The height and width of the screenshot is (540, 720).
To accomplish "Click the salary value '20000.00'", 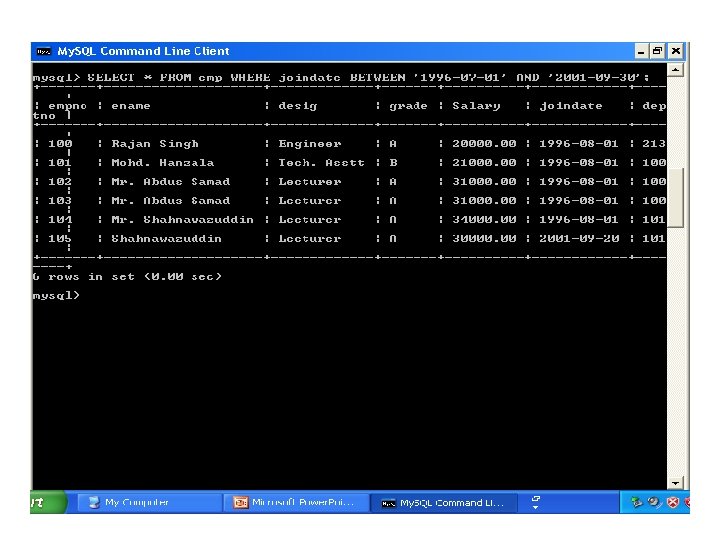I will [x=484, y=144].
